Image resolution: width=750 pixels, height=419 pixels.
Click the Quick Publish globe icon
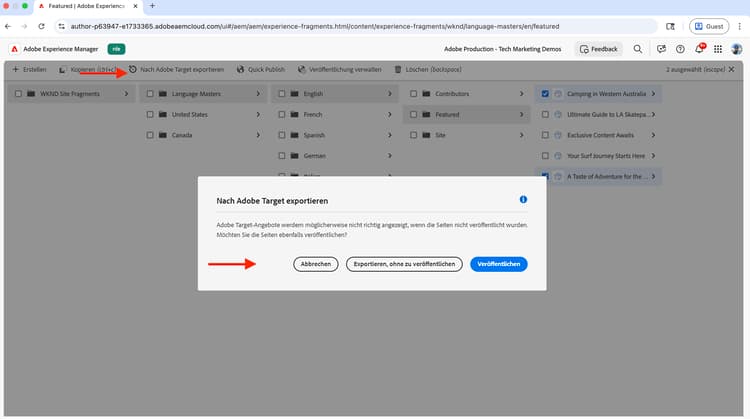click(x=240, y=69)
